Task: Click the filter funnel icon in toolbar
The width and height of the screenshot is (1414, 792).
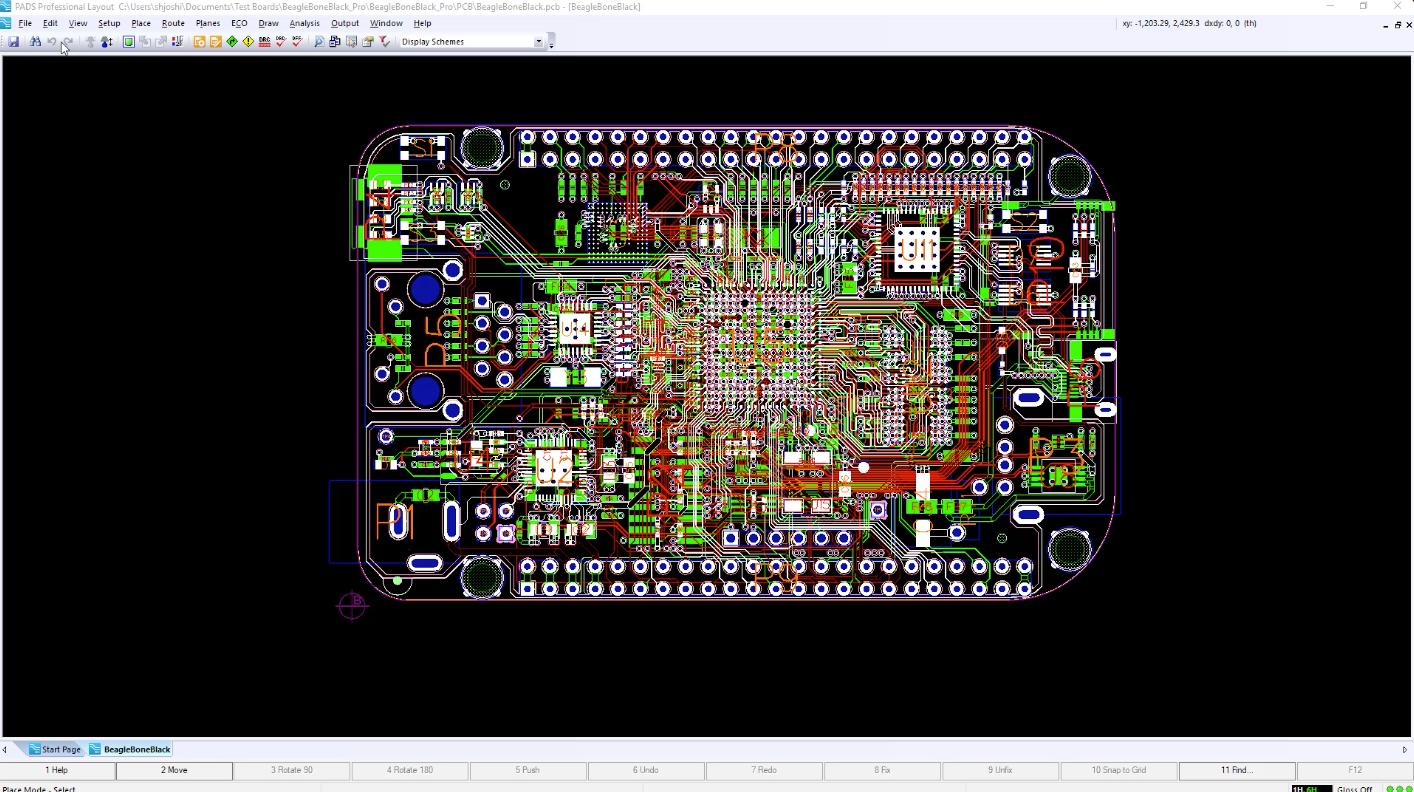Action: [x=384, y=42]
